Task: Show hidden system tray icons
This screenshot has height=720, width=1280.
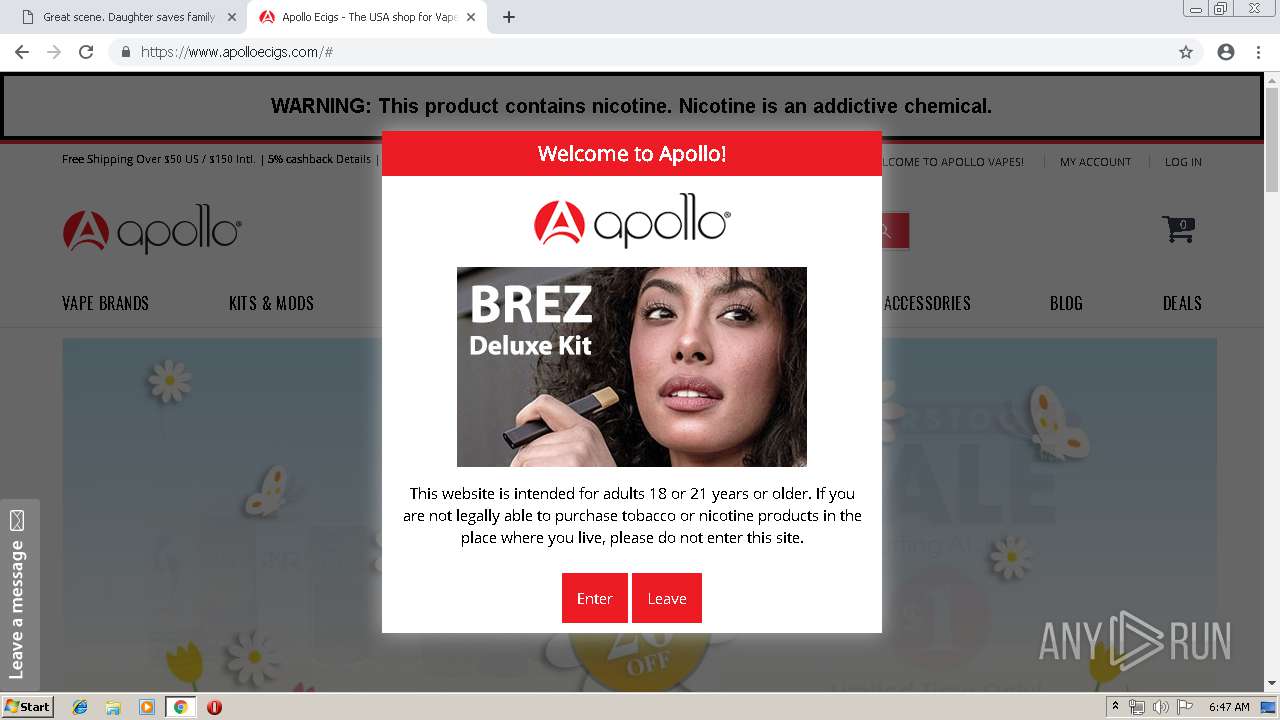Action: pos(1116,707)
